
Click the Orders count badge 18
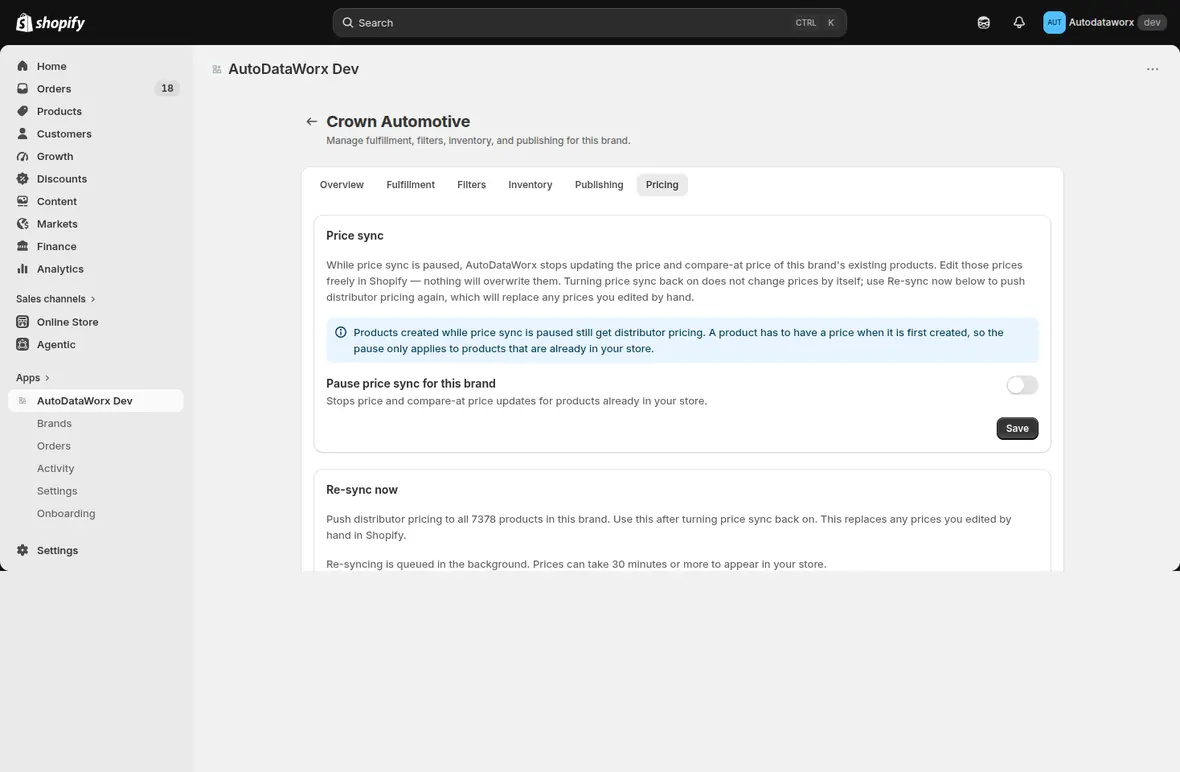[x=167, y=89]
